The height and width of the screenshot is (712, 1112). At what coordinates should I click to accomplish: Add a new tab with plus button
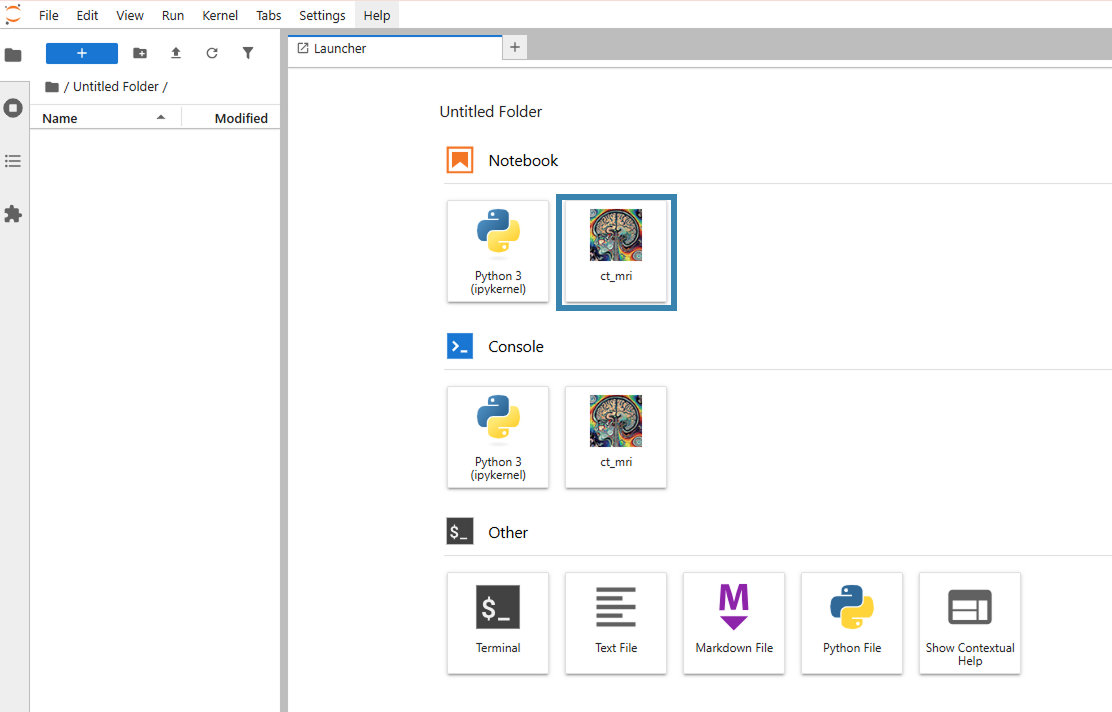click(x=515, y=47)
